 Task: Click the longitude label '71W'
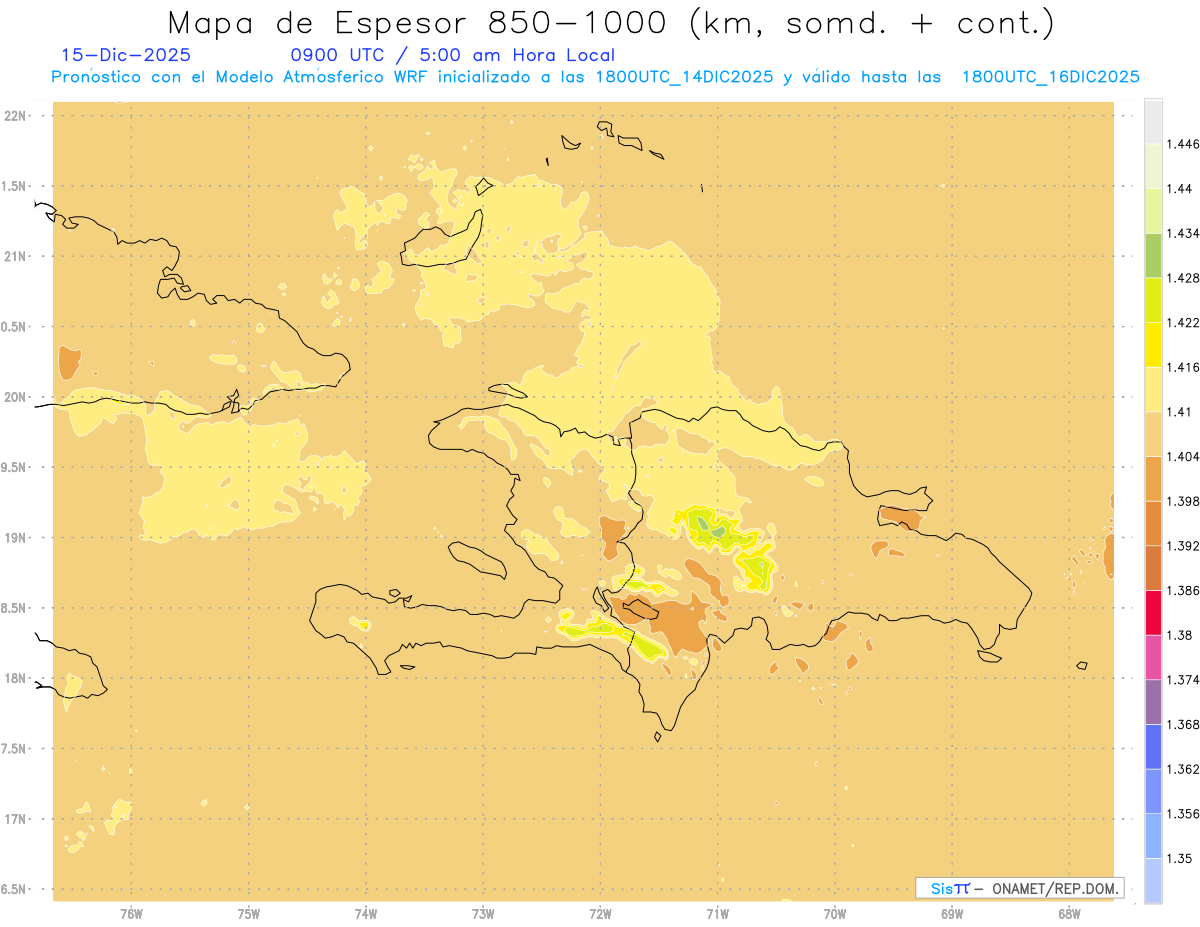coord(717,914)
